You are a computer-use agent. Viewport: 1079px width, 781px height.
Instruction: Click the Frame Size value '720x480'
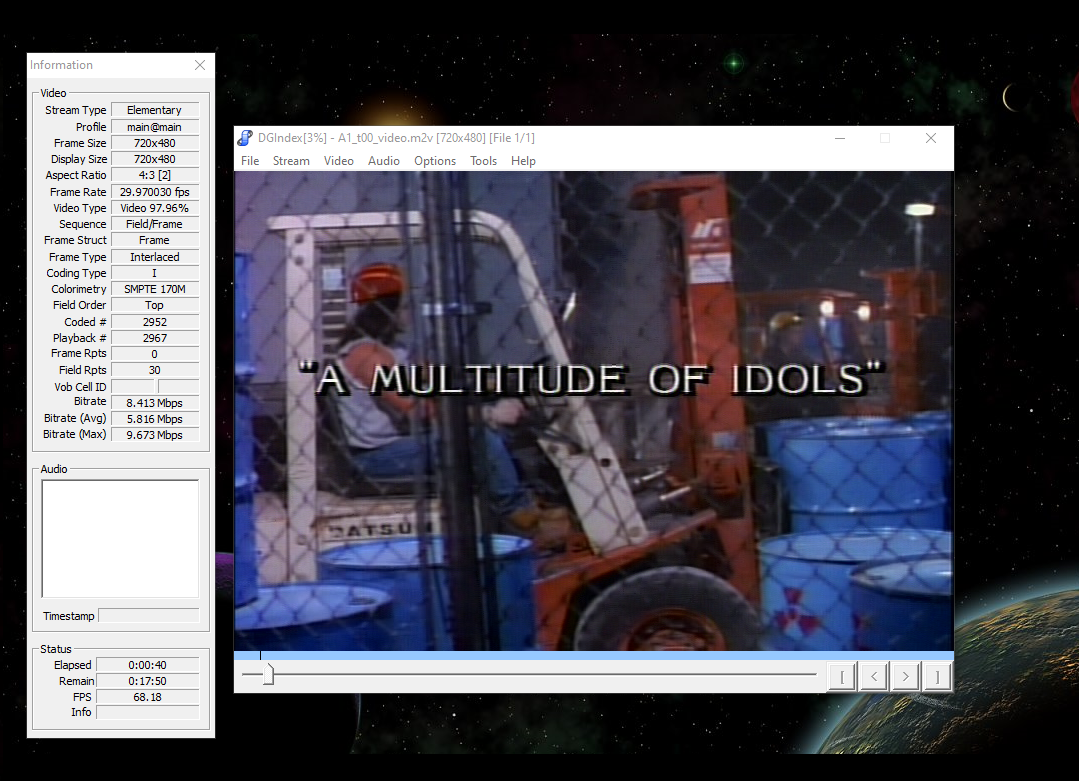pyautogui.click(x=155, y=143)
